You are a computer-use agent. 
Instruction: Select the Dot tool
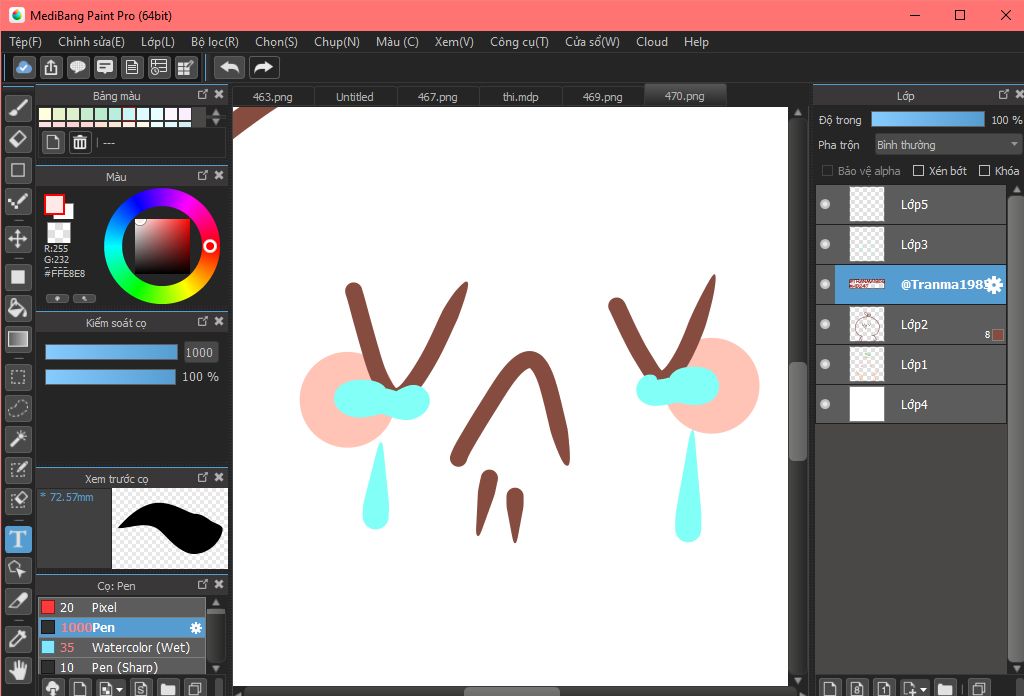point(18,202)
